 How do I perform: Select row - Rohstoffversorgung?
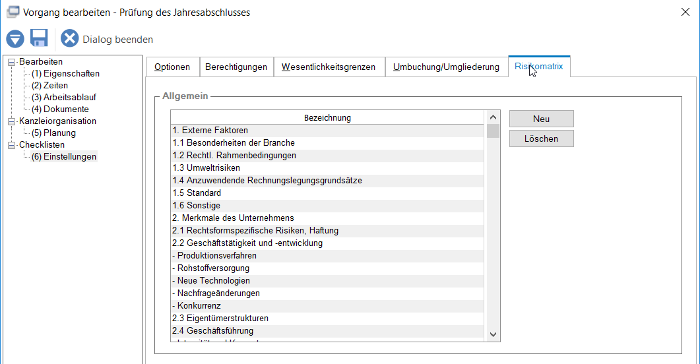pos(327,268)
